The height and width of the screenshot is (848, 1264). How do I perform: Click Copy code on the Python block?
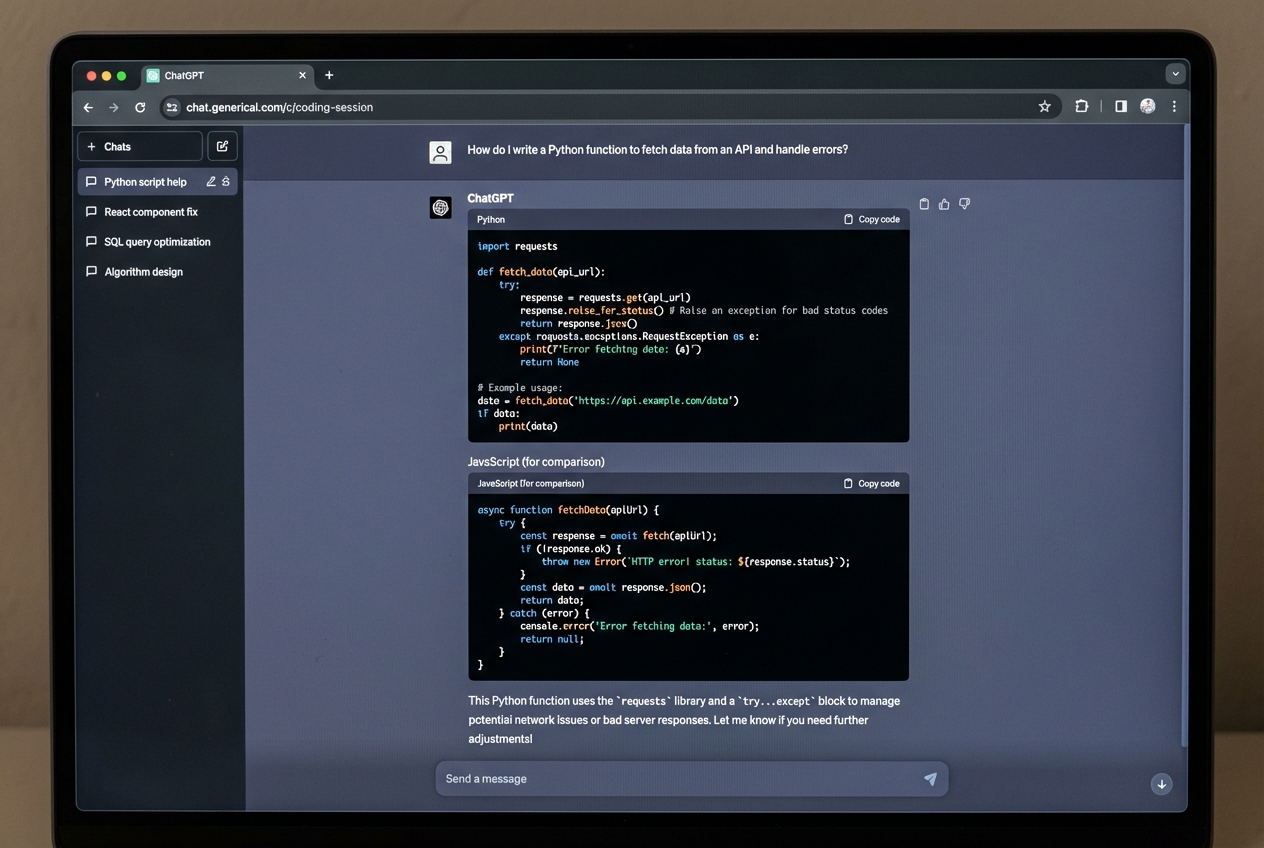pos(871,219)
